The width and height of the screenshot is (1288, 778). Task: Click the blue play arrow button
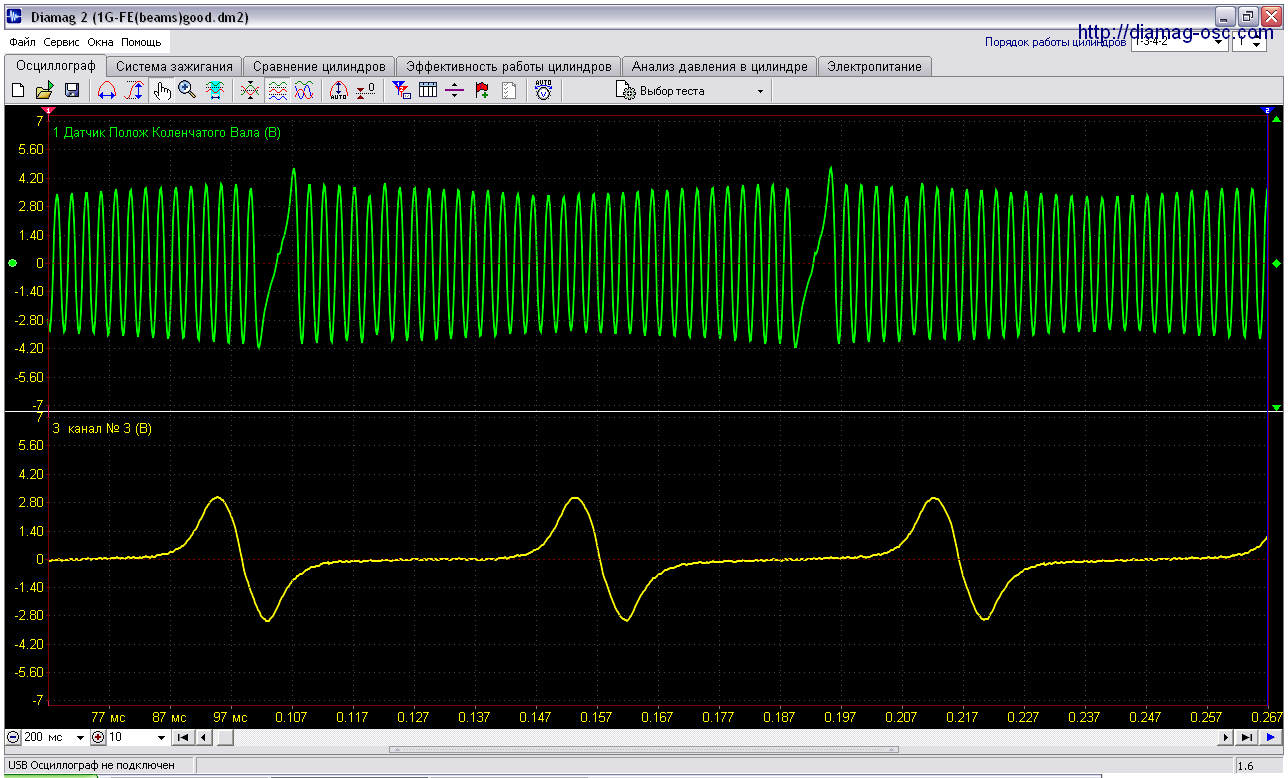(x=1270, y=737)
